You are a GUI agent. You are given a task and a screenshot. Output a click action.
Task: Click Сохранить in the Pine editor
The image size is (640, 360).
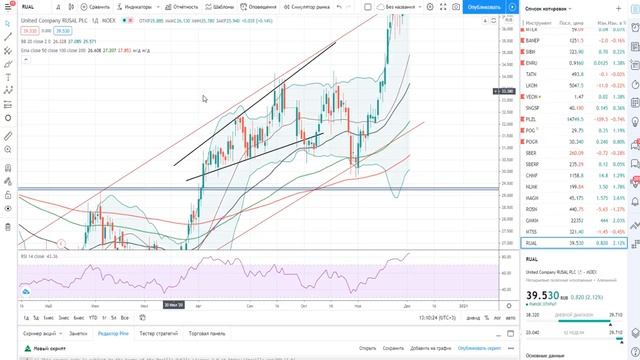click(393, 348)
